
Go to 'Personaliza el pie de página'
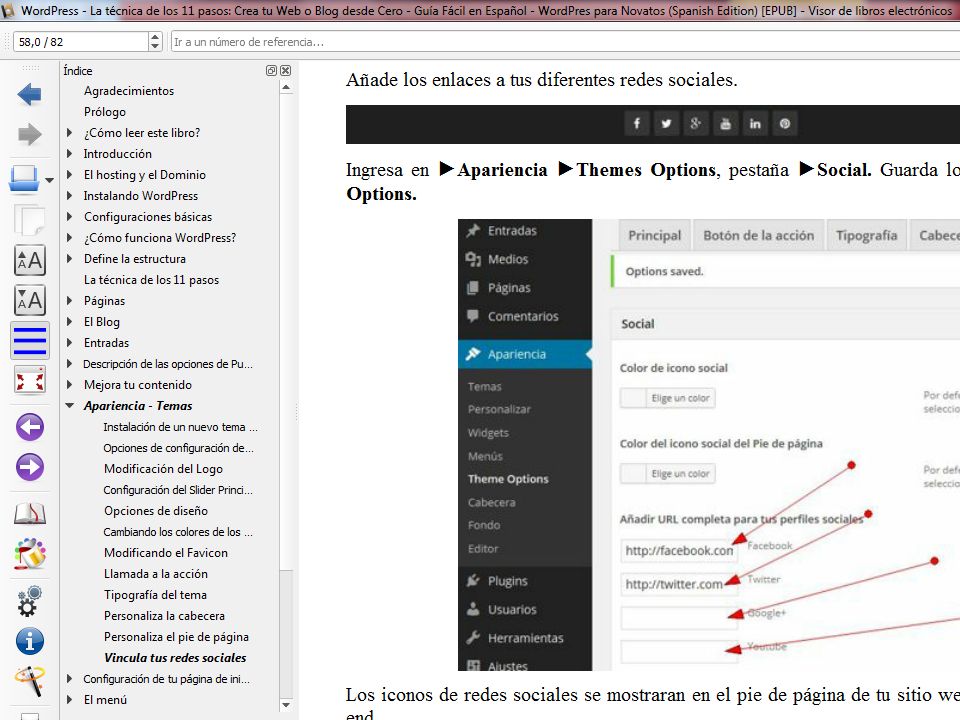(x=176, y=637)
